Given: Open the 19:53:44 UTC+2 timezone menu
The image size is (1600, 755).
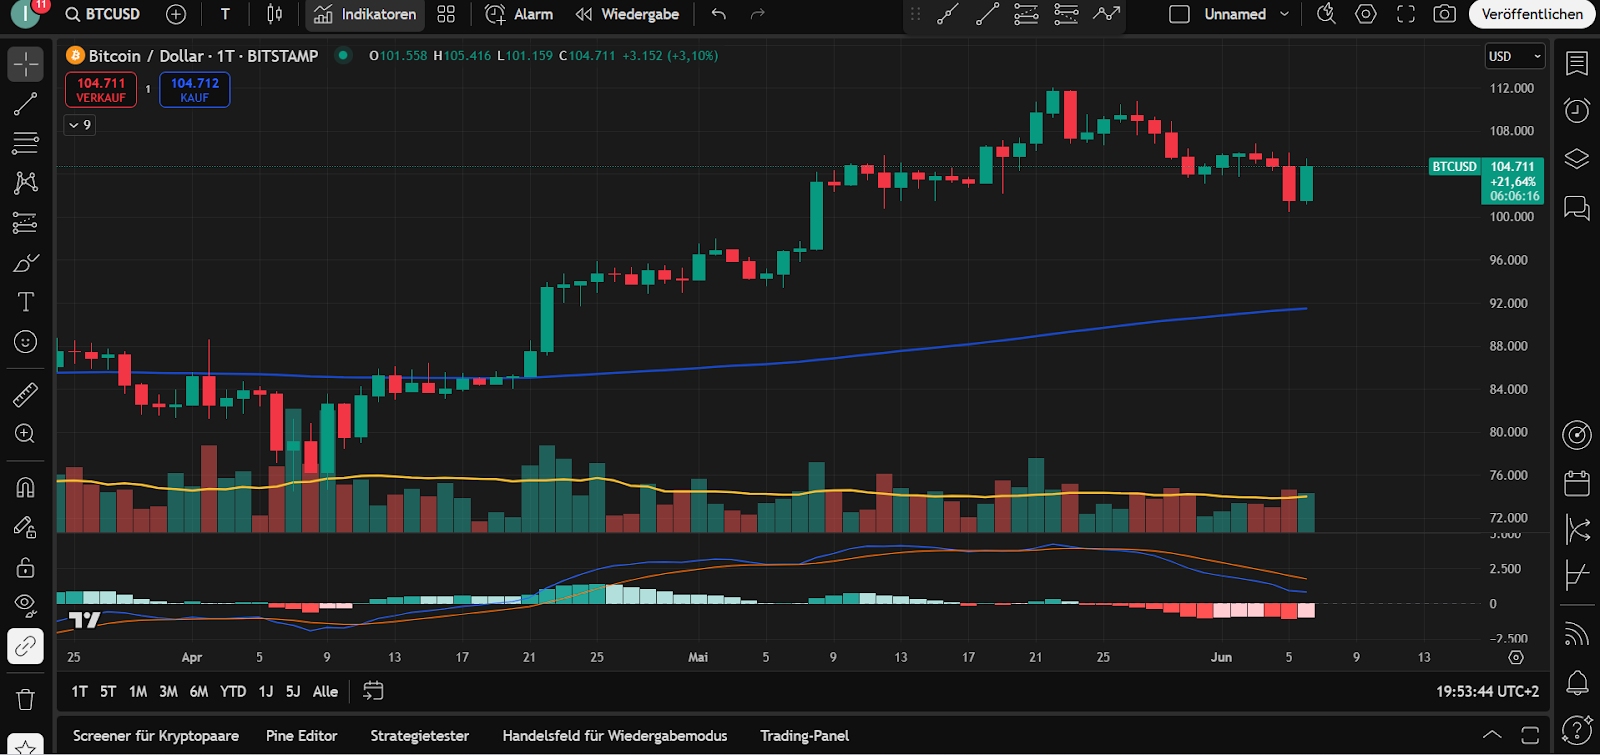Looking at the screenshot, I should tap(1488, 691).
